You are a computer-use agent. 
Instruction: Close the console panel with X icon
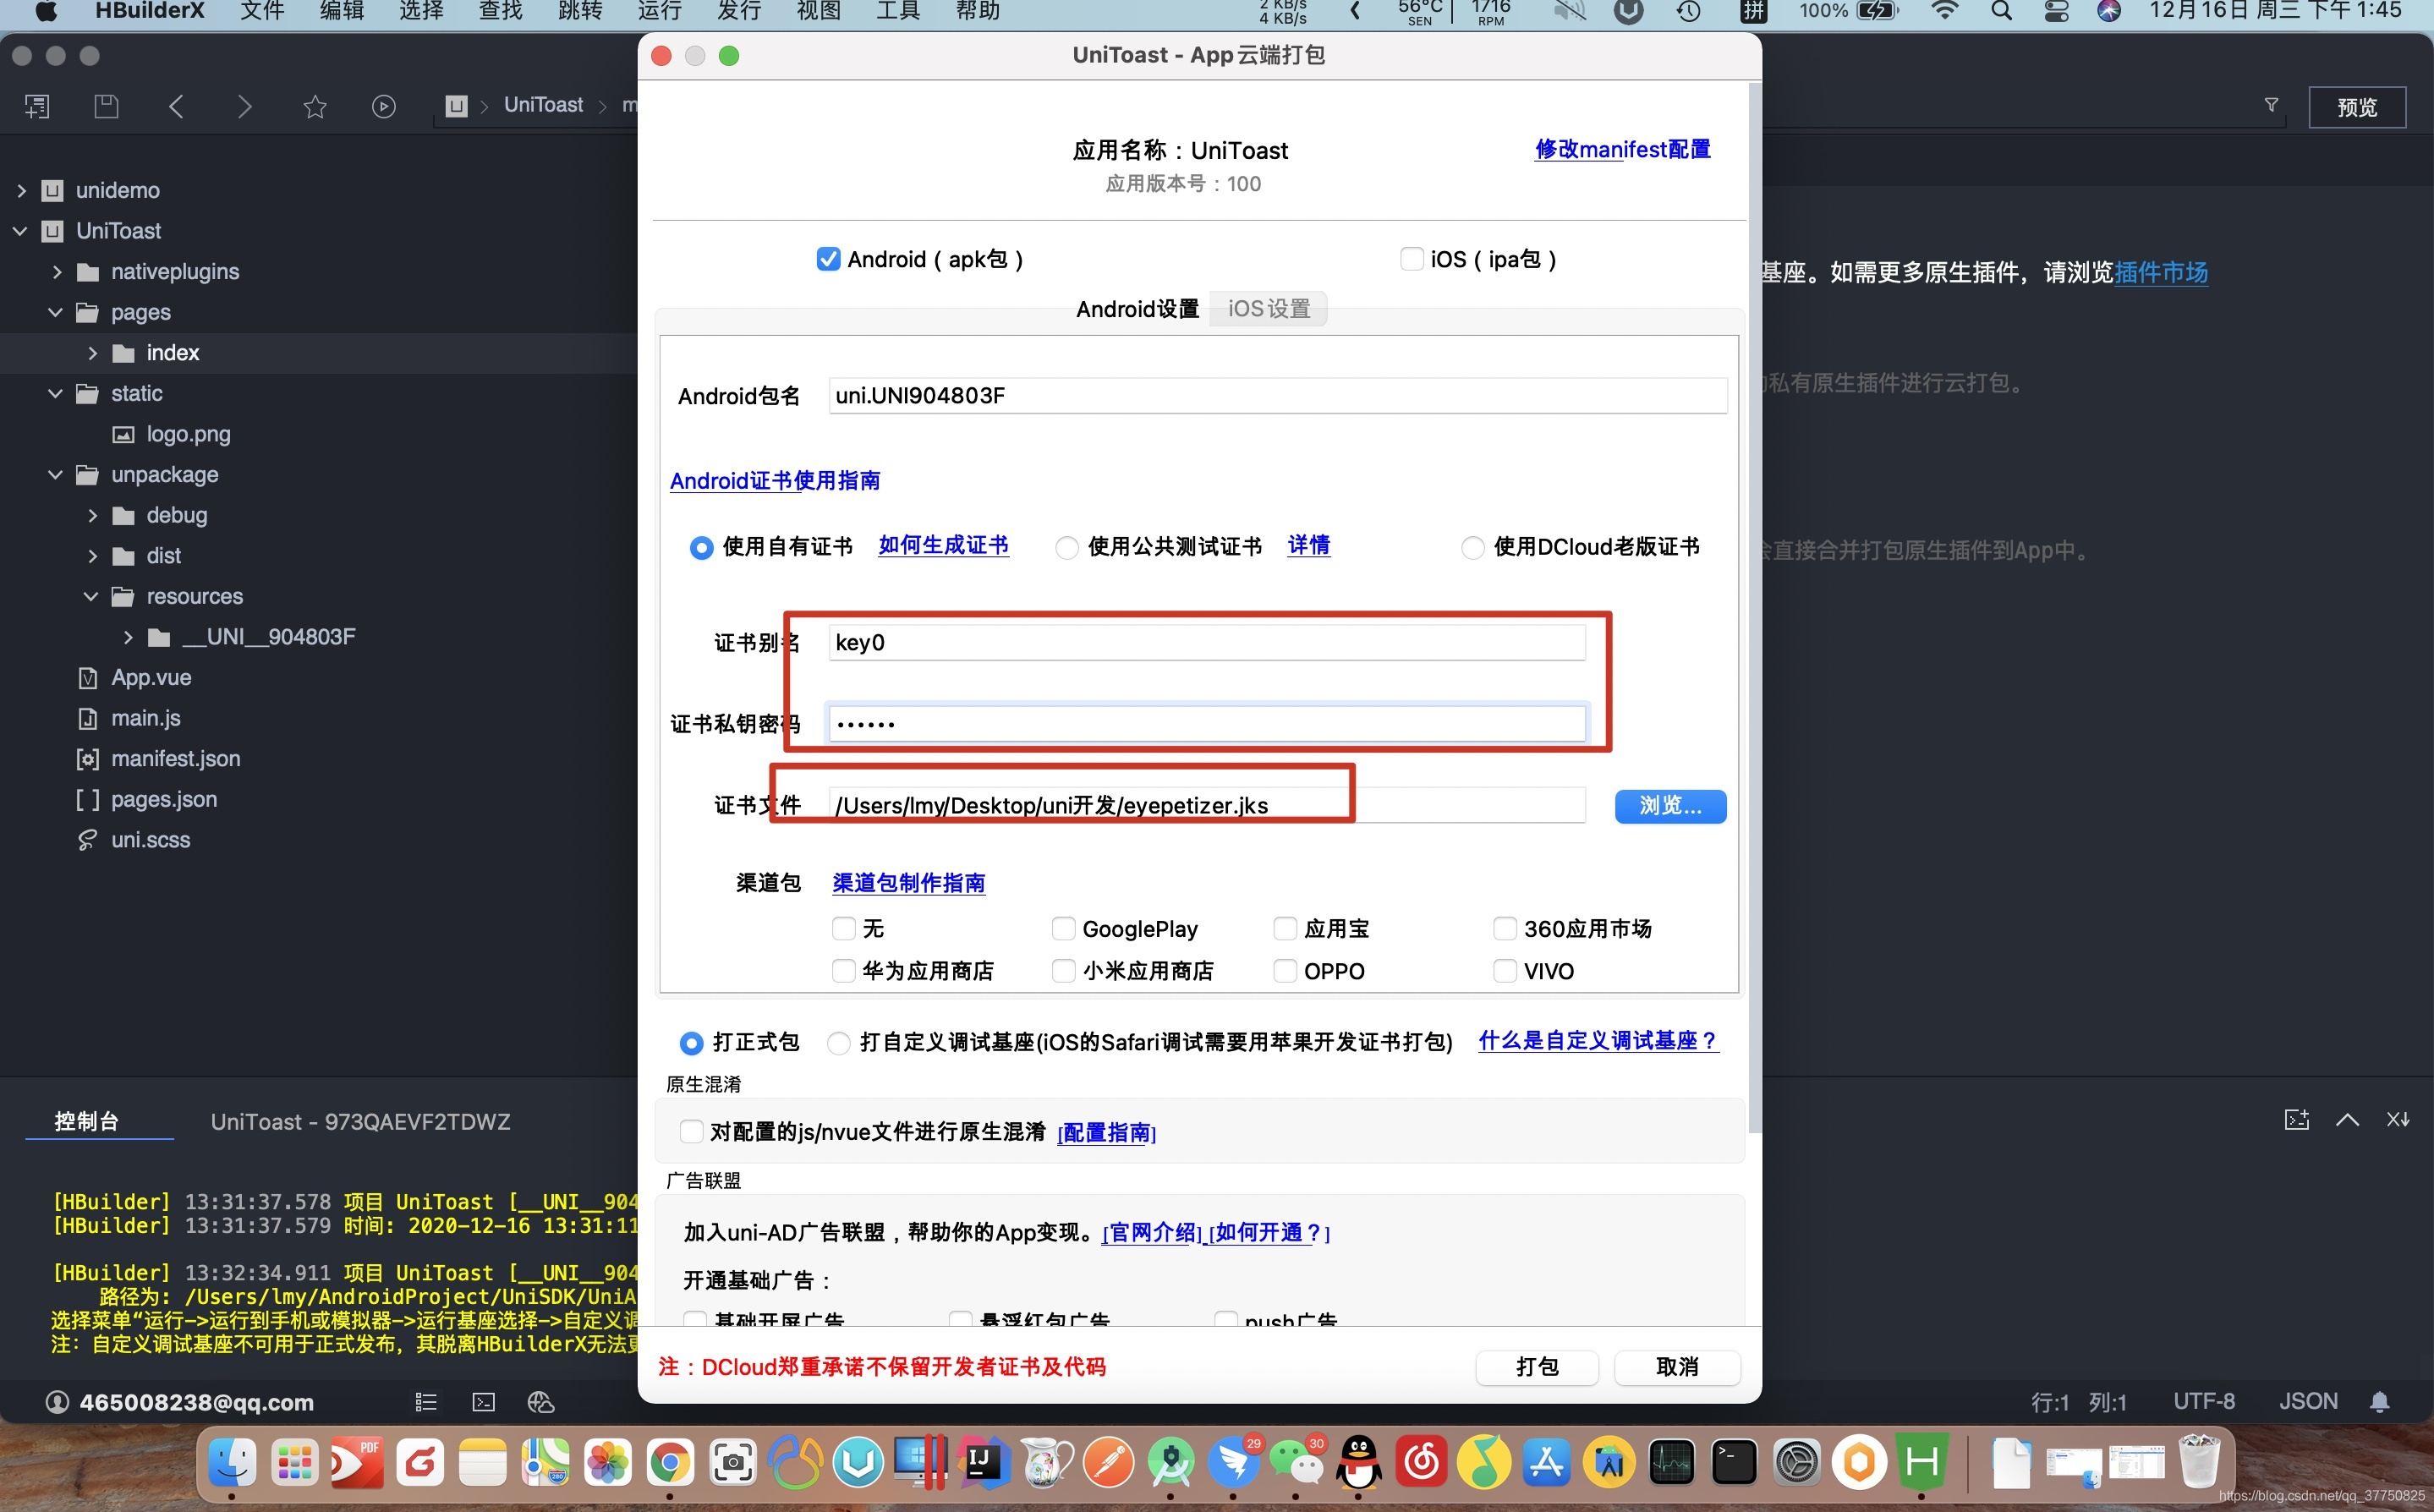[2398, 1119]
